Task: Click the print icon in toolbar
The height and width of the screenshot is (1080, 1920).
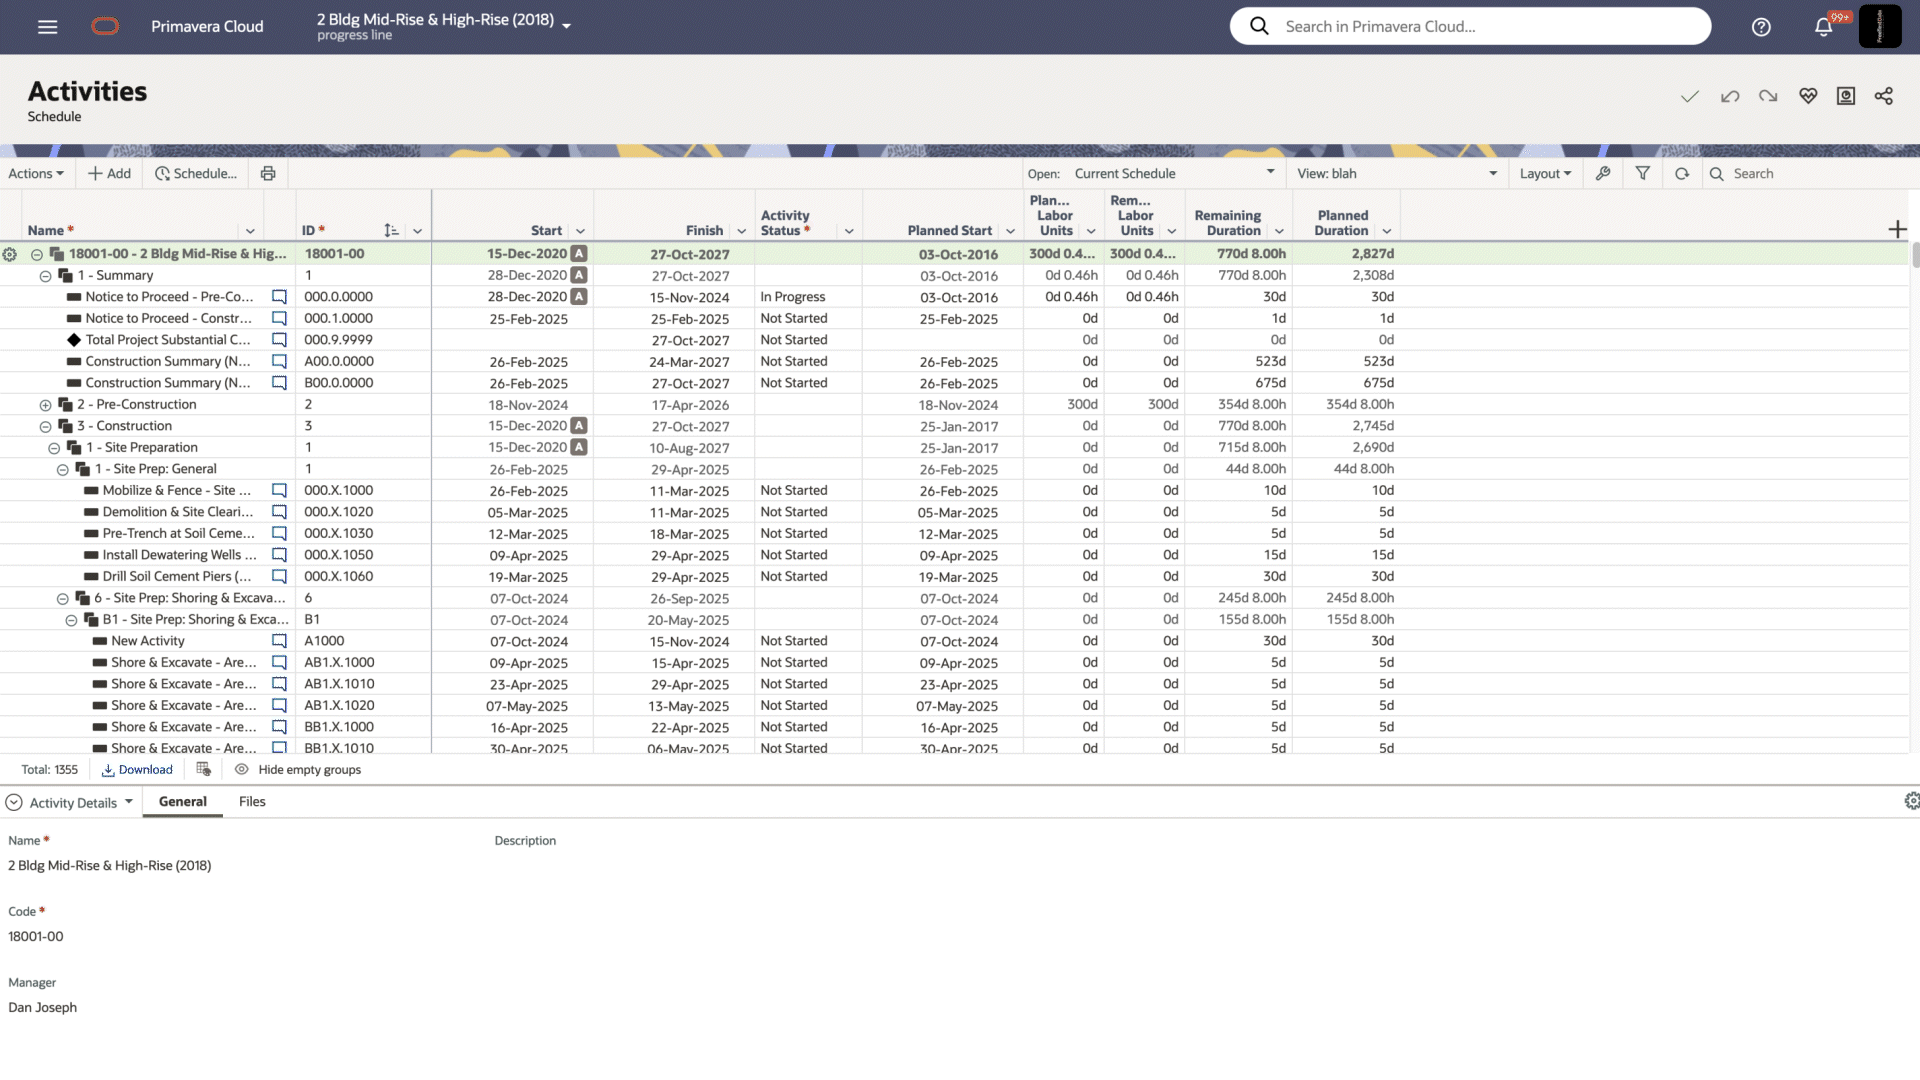Action: coord(268,173)
